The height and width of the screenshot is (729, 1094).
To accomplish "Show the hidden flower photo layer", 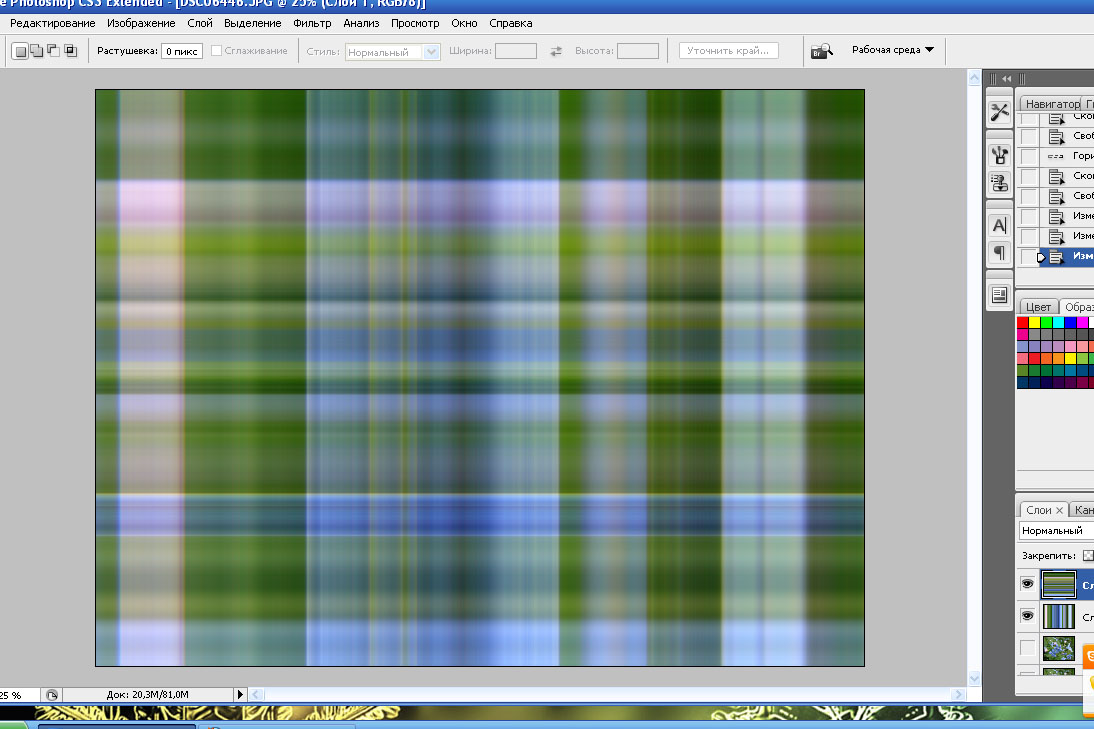I will click(x=1027, y=648).
